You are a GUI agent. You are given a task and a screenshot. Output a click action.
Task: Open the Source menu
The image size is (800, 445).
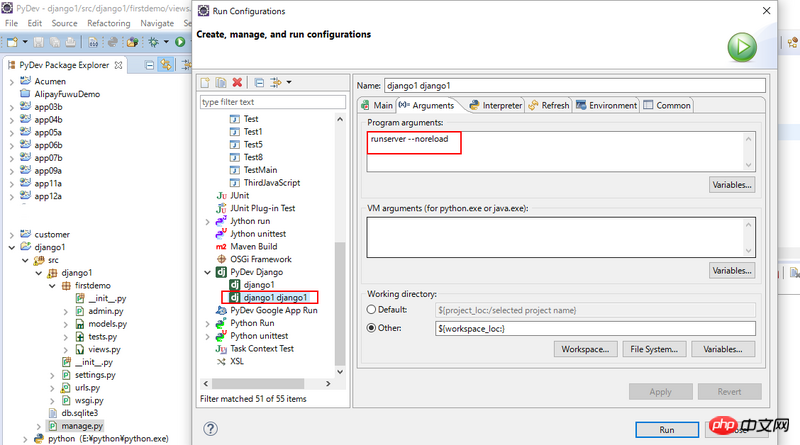64,23
